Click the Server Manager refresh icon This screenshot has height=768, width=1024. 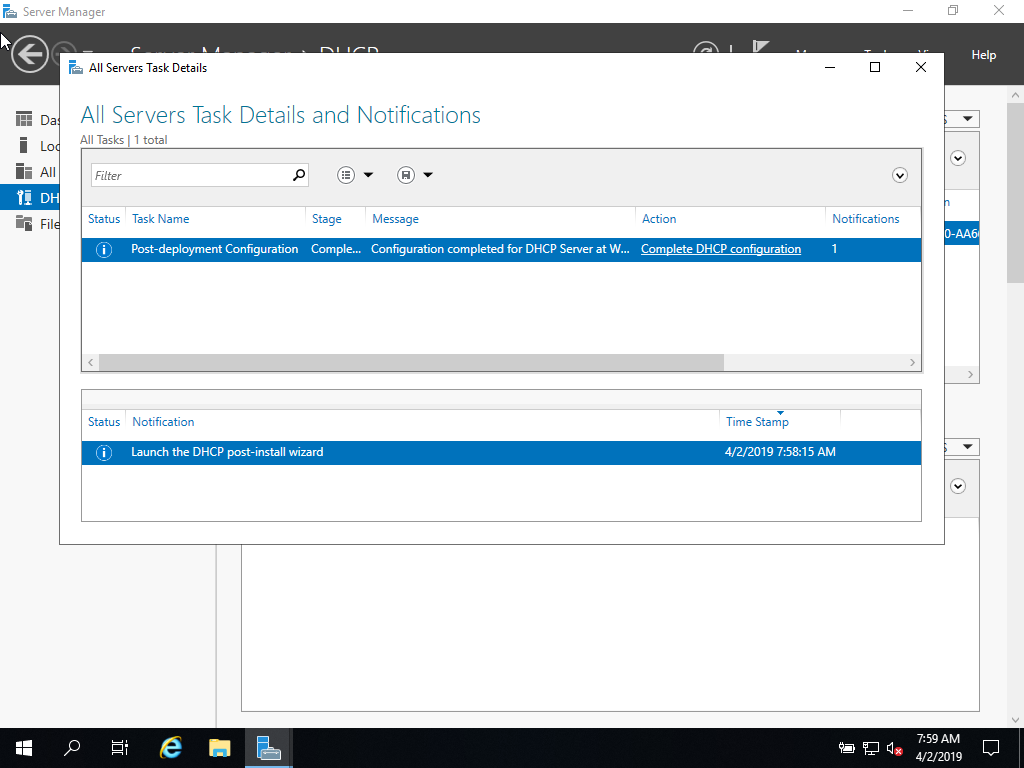pos(706,47)
